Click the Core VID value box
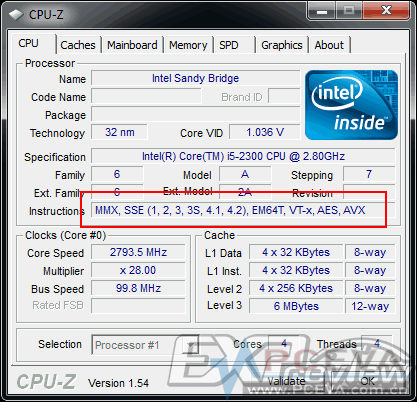This screenshot has width=417, height=402. point(265,132)
